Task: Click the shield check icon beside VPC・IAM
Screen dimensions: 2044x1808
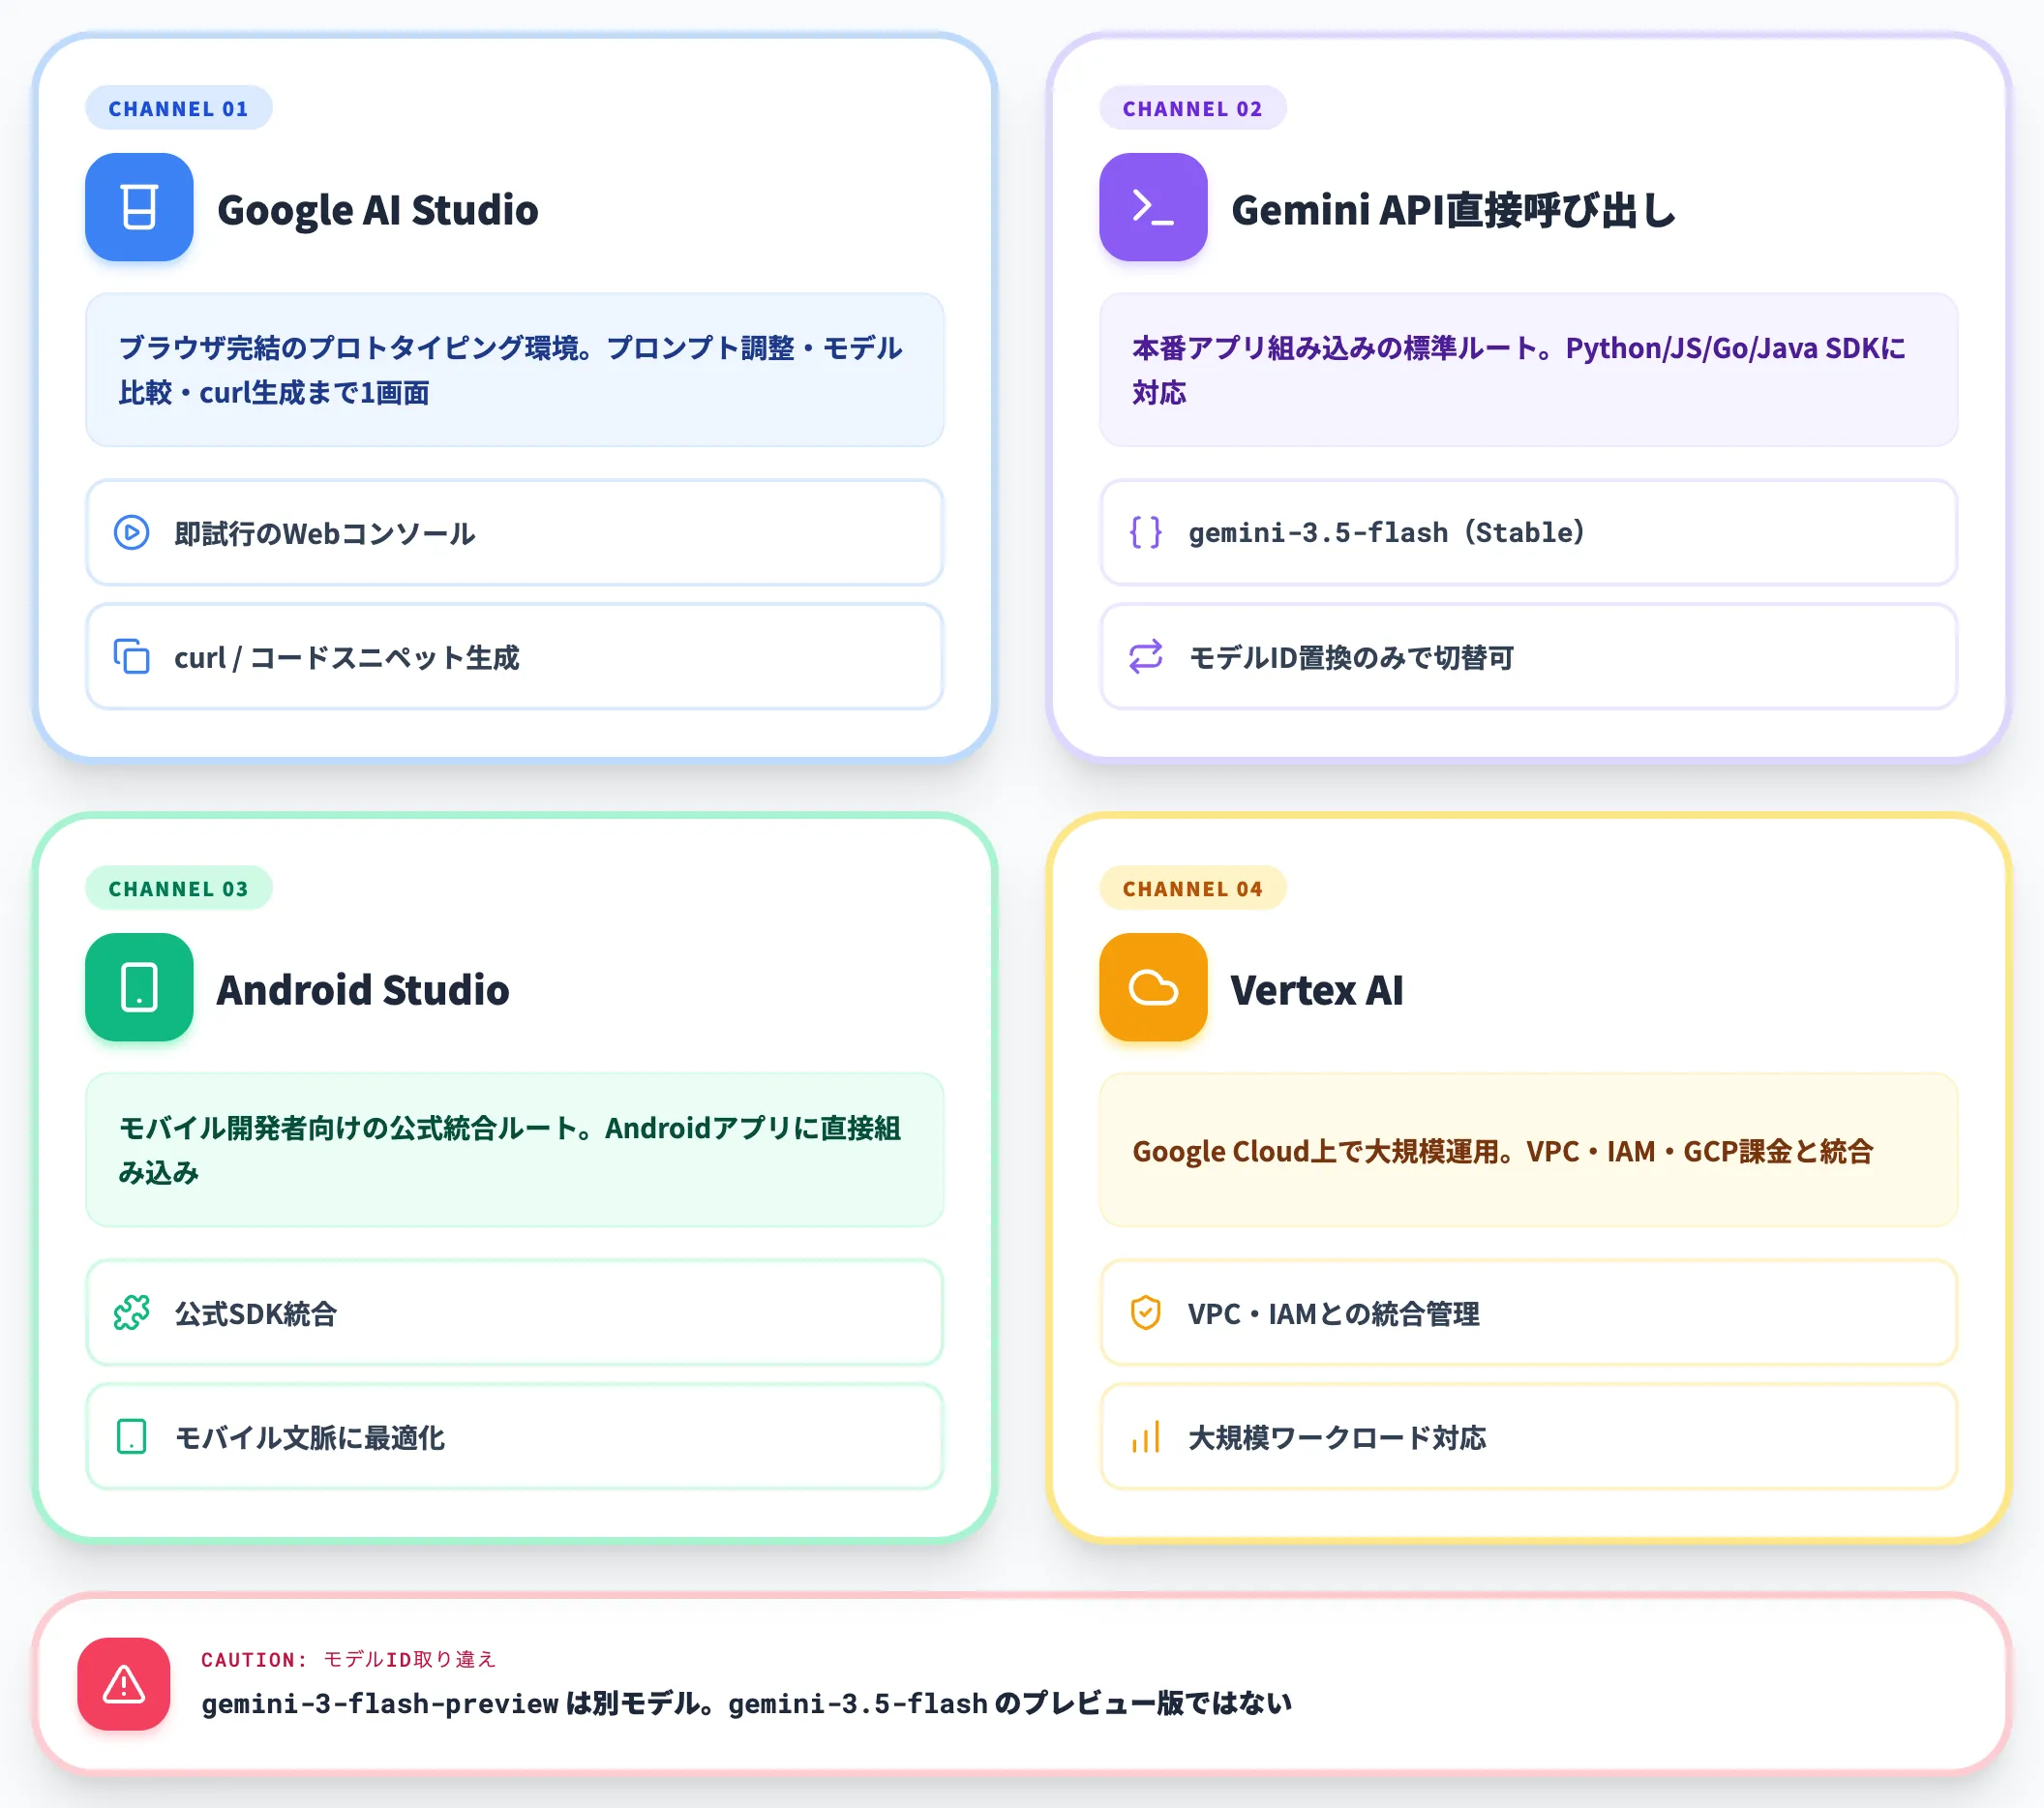Action: 1146,1313
